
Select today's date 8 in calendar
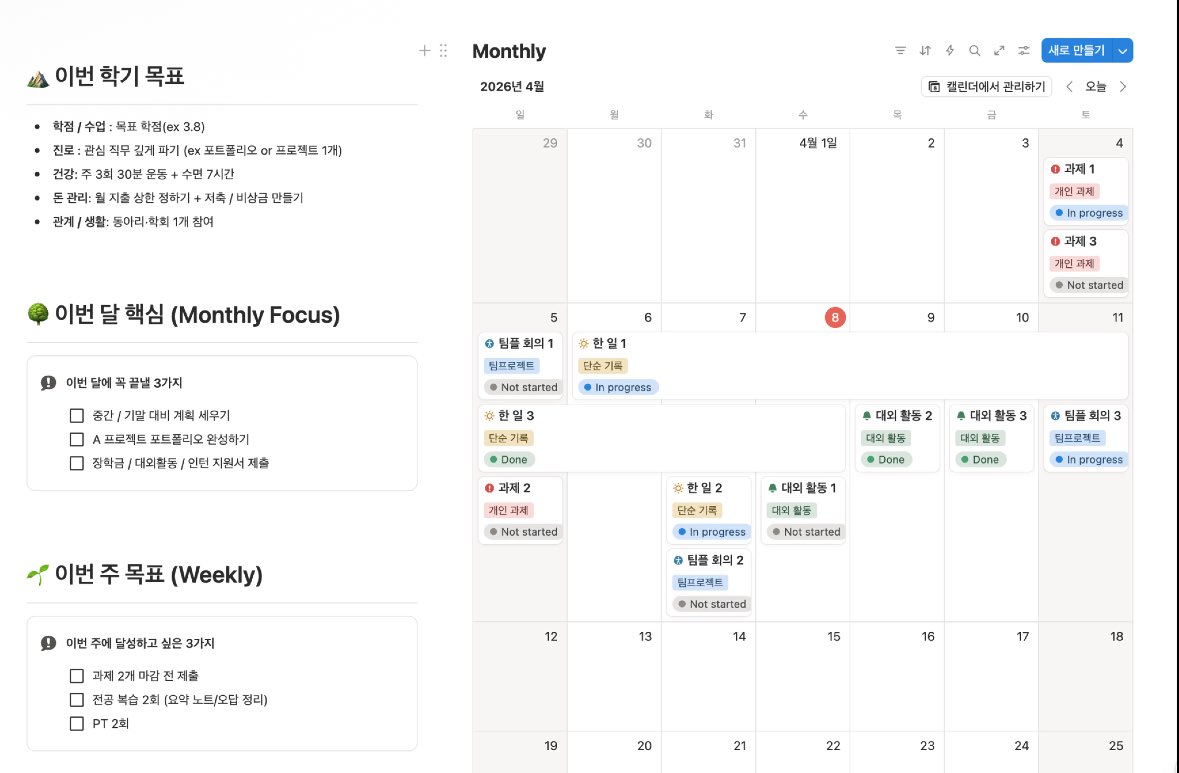click(835, 317)
